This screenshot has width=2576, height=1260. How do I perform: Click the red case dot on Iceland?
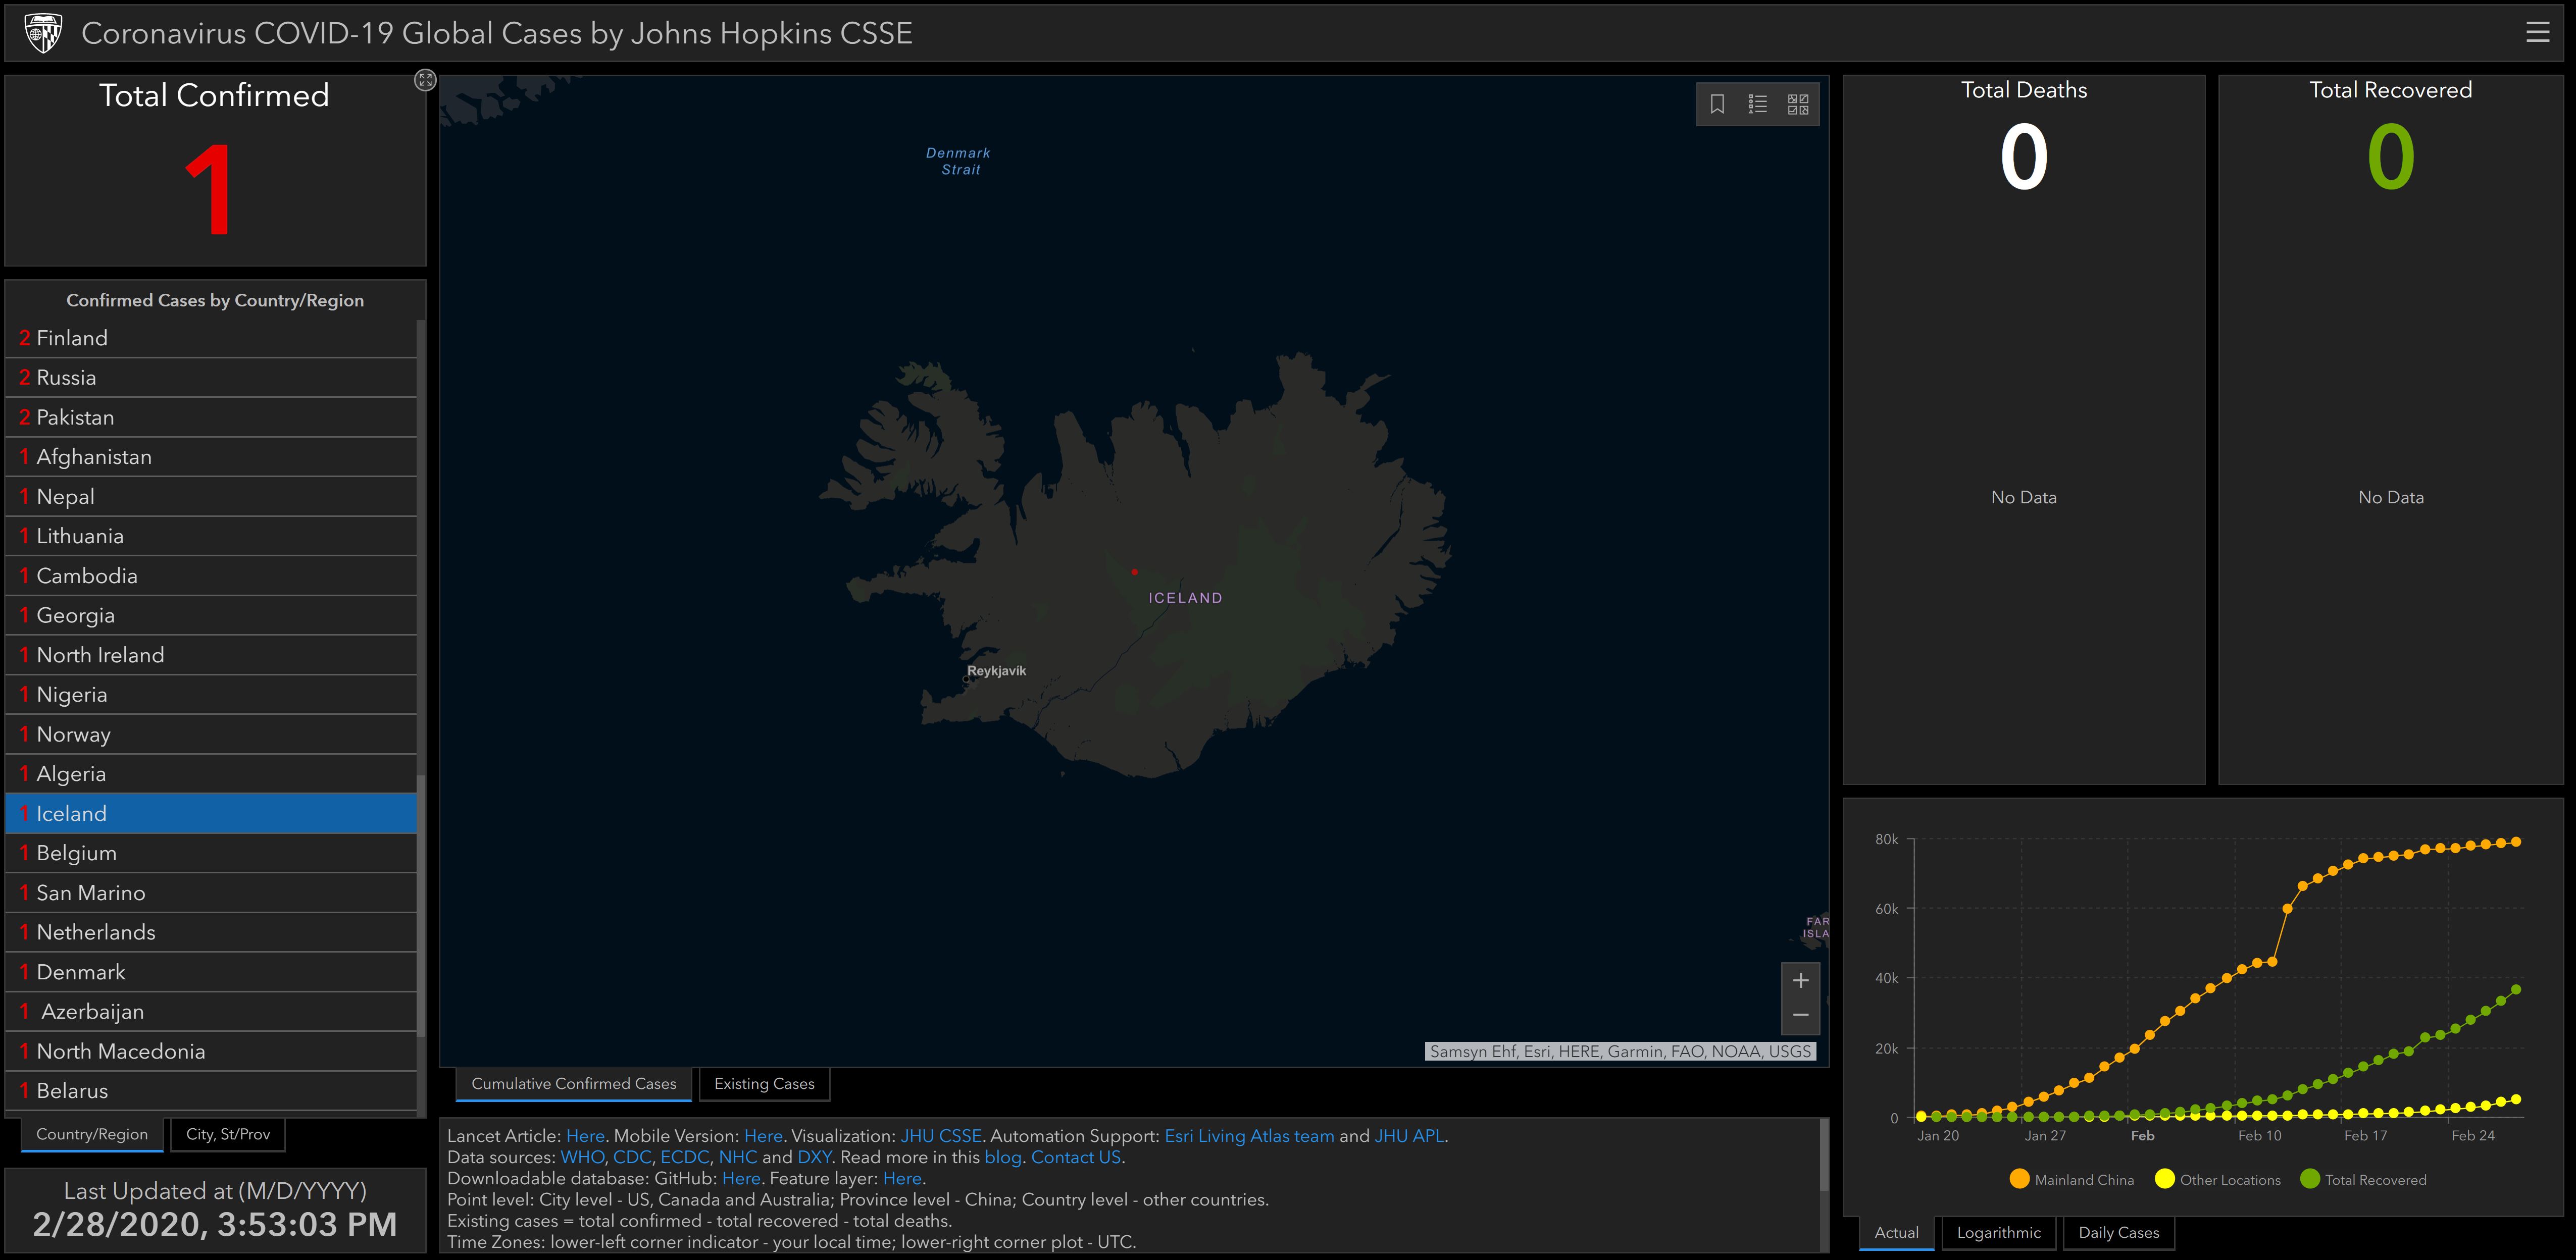click(x=1134, y=572)
